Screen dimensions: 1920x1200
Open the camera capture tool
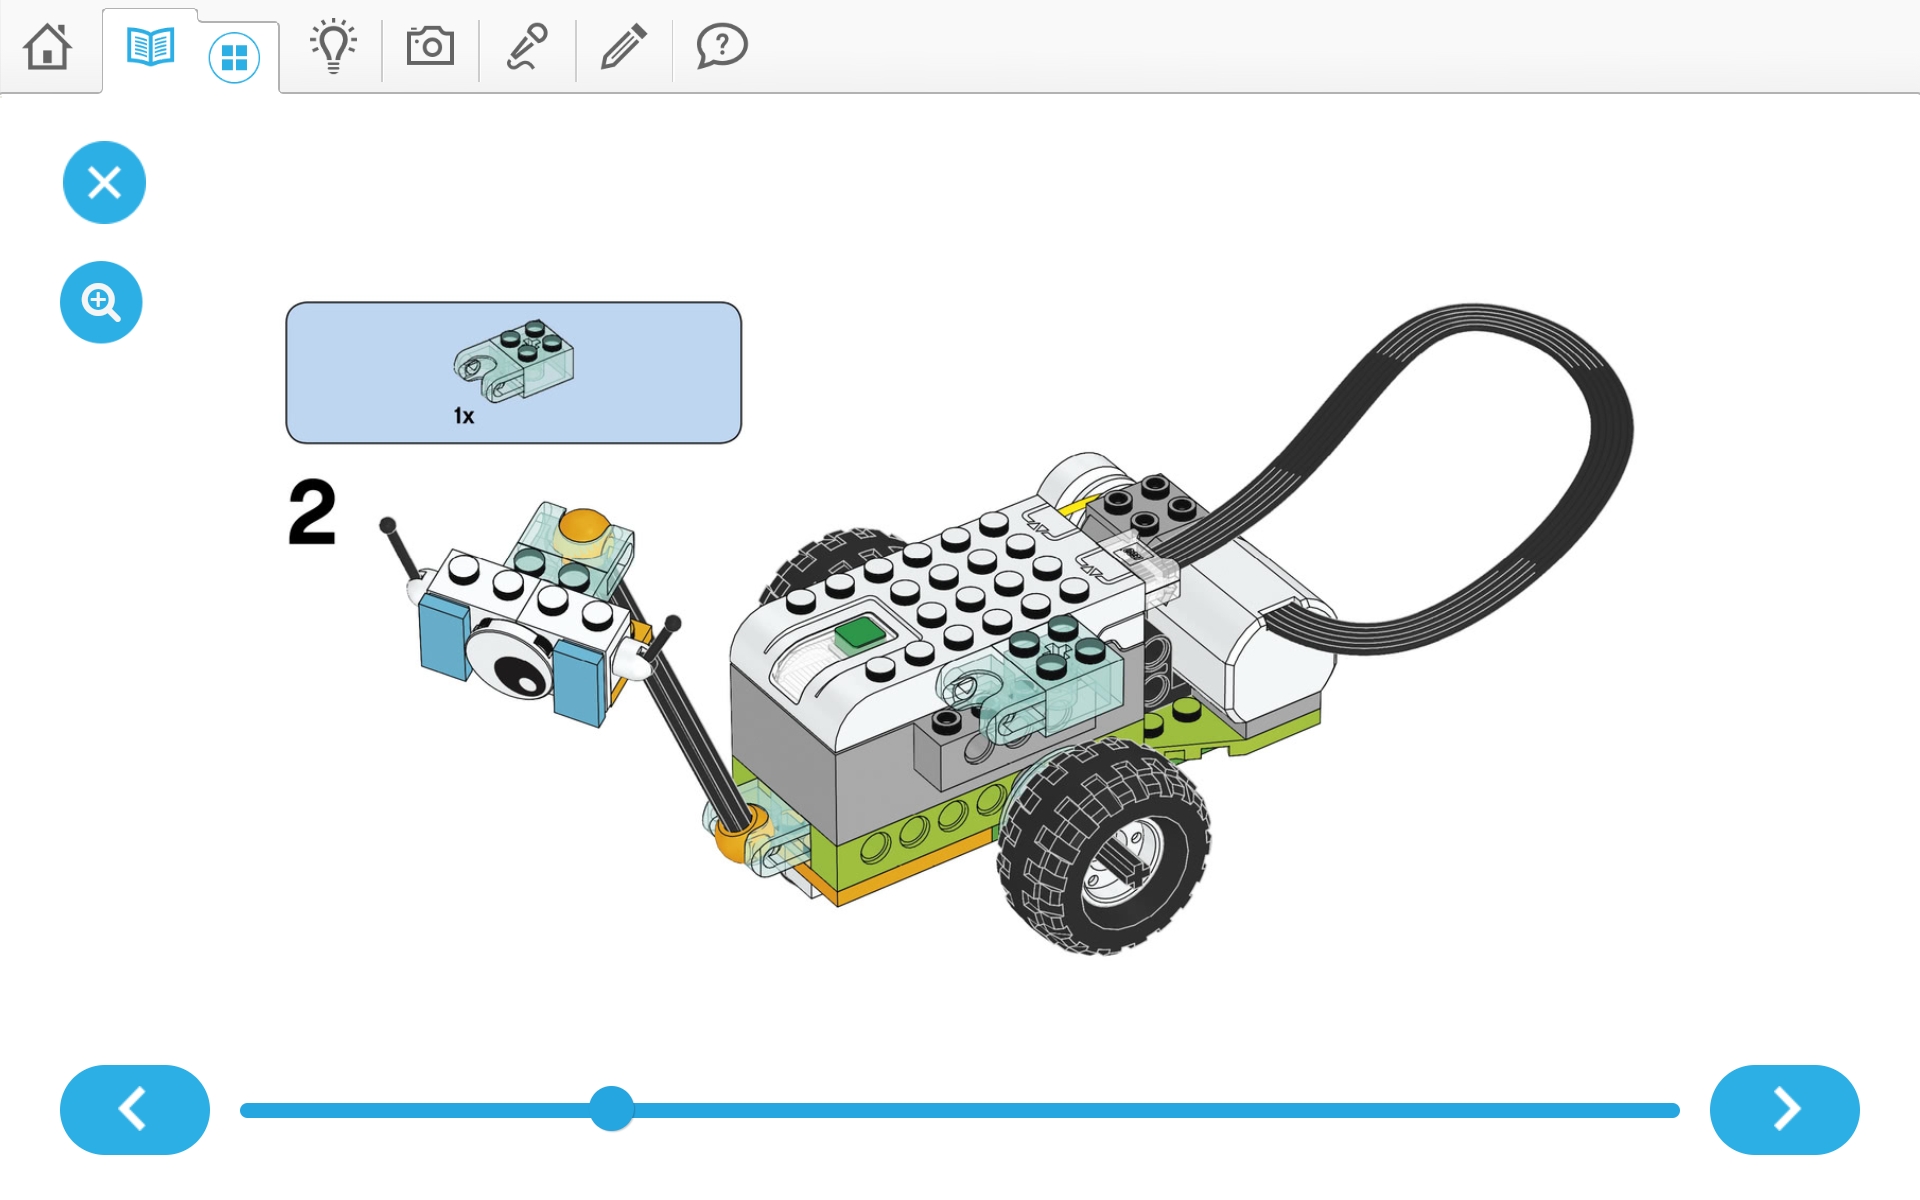[x=430, y=46]
